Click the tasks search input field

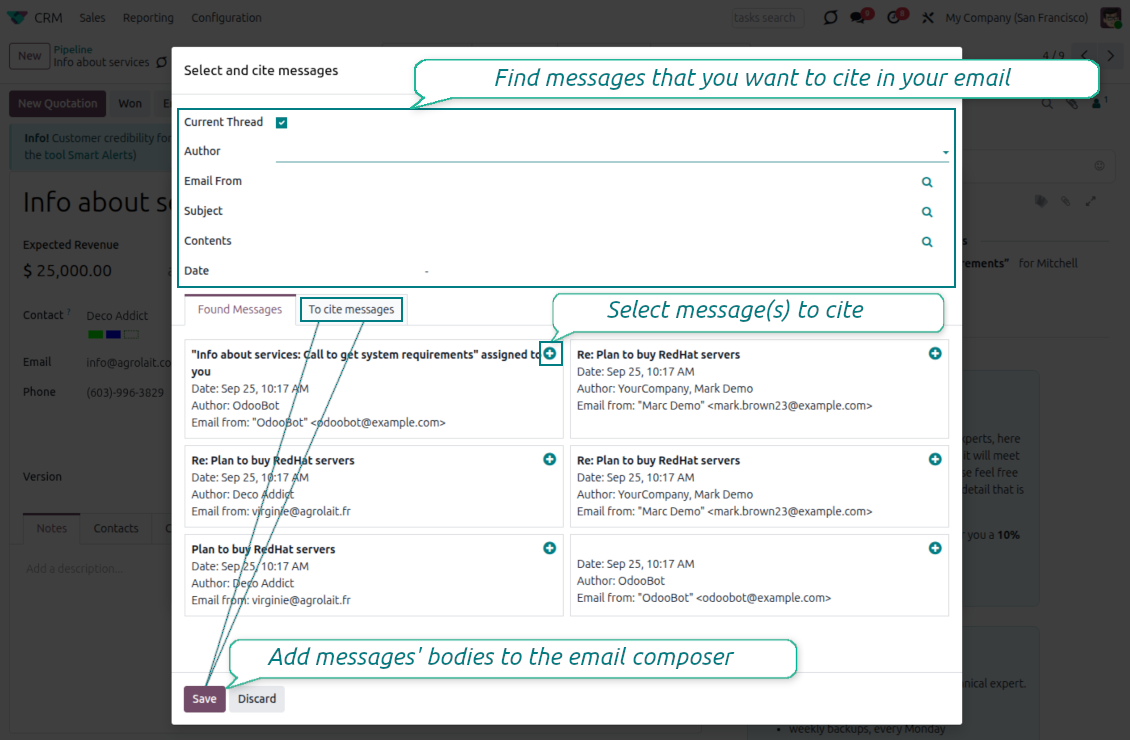(x=766, y=17)
